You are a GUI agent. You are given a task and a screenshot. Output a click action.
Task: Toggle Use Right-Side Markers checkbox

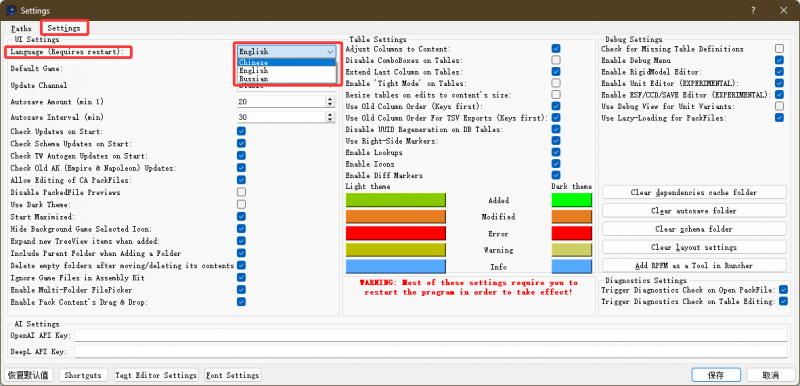(x=556, y=141)
